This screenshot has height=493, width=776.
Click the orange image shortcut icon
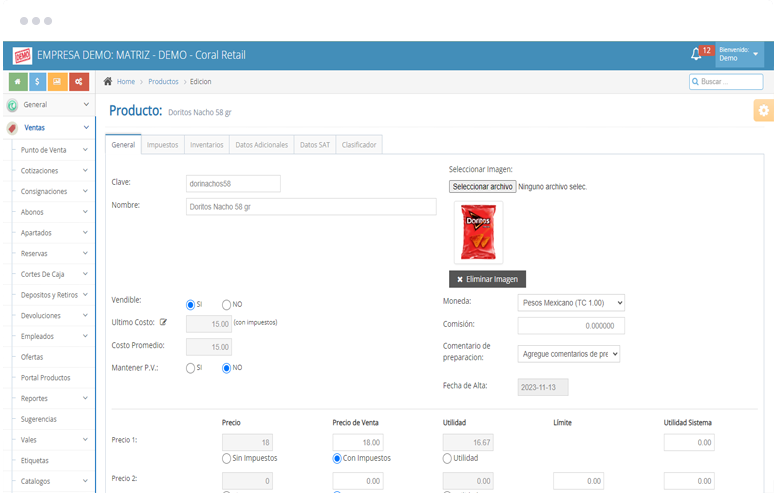[x=57, y=82]
